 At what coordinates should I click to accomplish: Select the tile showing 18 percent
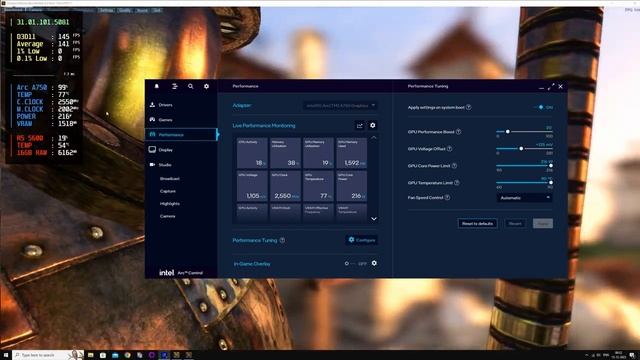click(252, 153)
